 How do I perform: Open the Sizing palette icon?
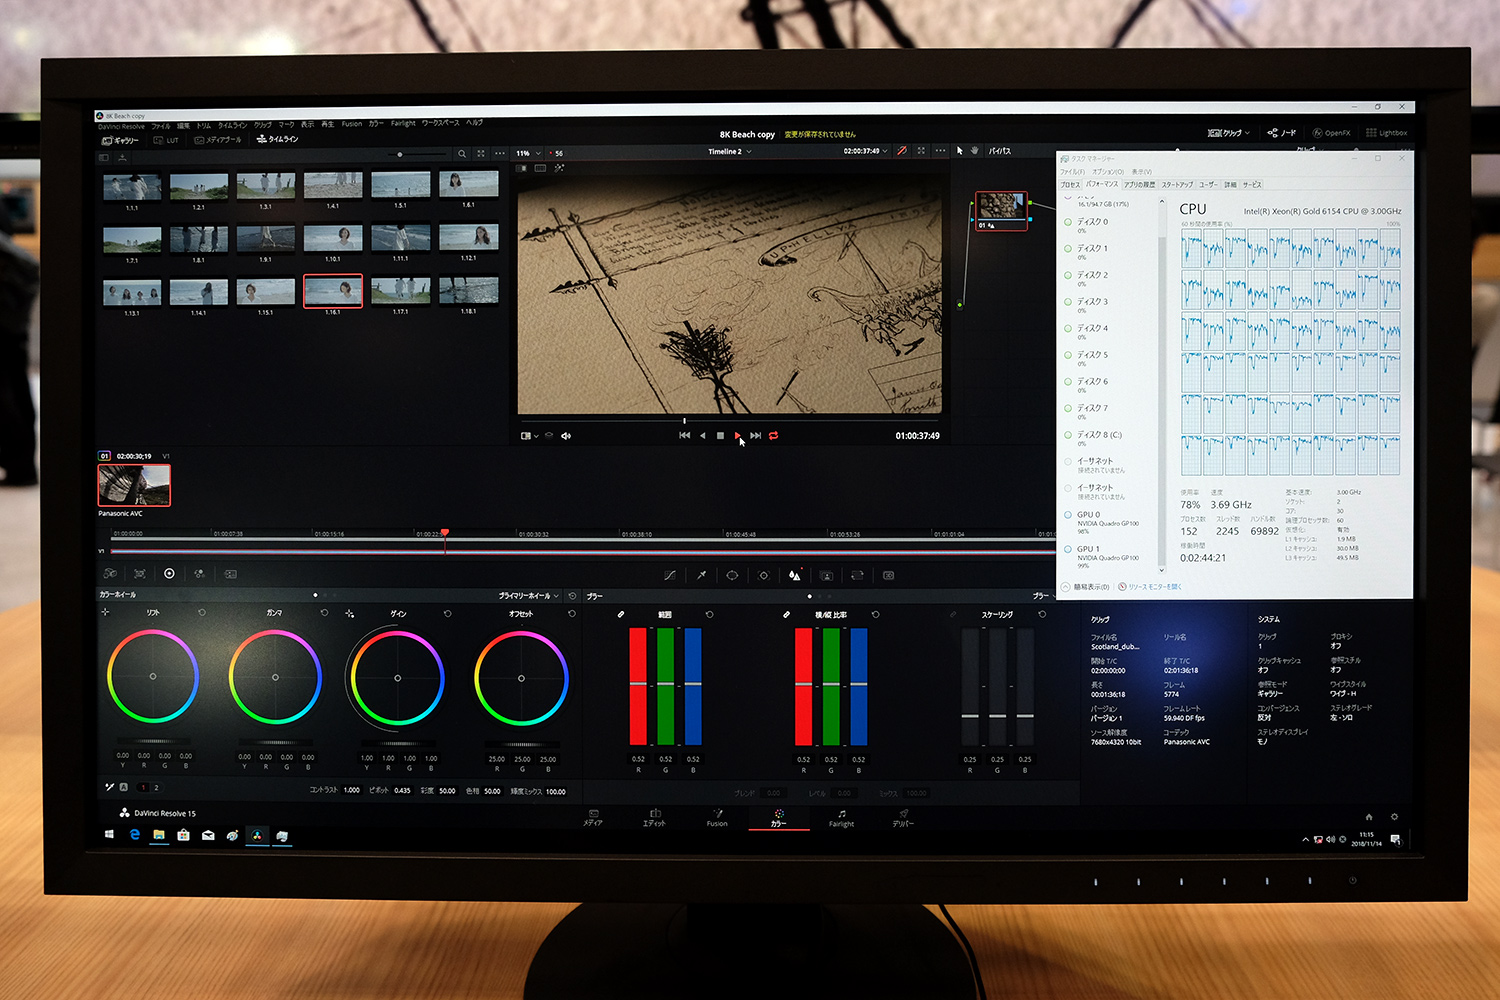pyautogui.click(x=857, y=575)
